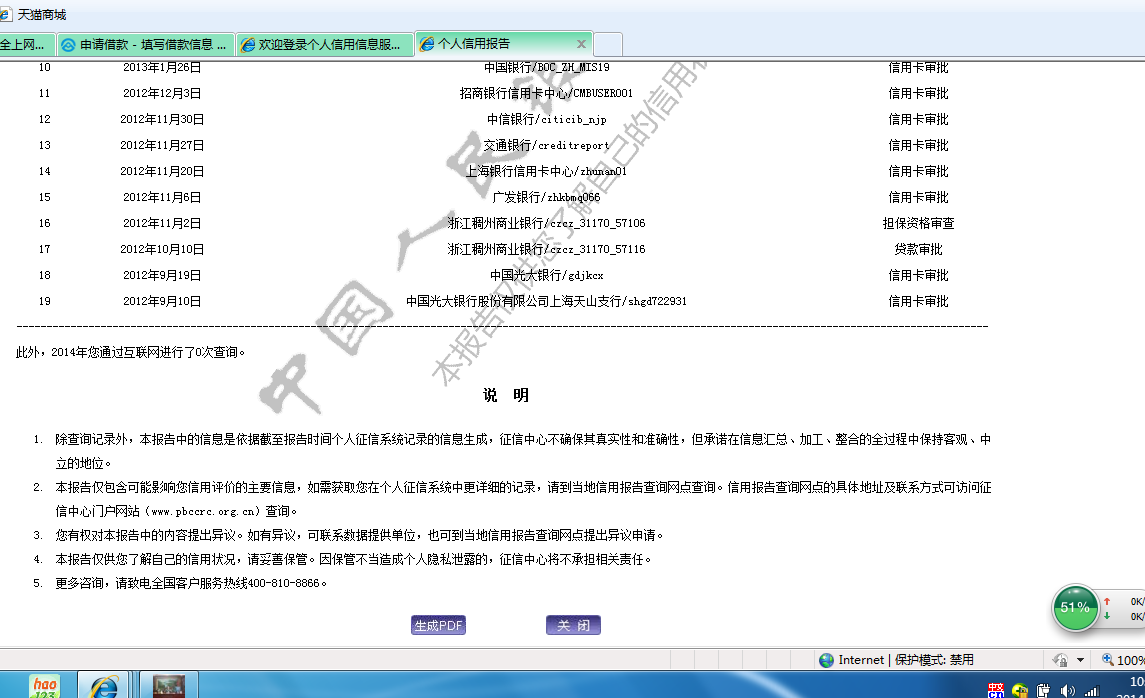This screenshot has height=698, width=1145.
Task: Click the green 51% memory accelerator ball
Action: (x=1075, y=607)
